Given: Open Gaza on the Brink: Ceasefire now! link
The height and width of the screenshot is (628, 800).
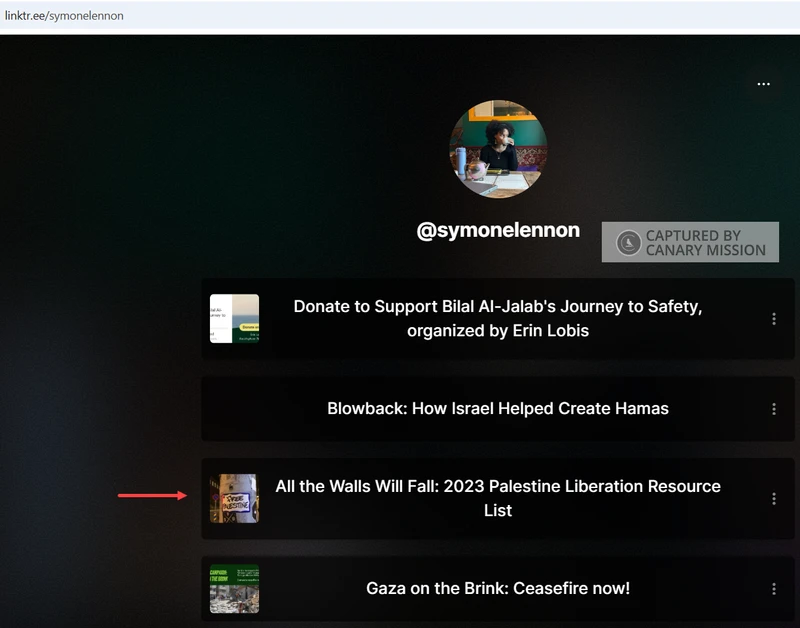Looking at the screenshot, I should tap(498, 589).
